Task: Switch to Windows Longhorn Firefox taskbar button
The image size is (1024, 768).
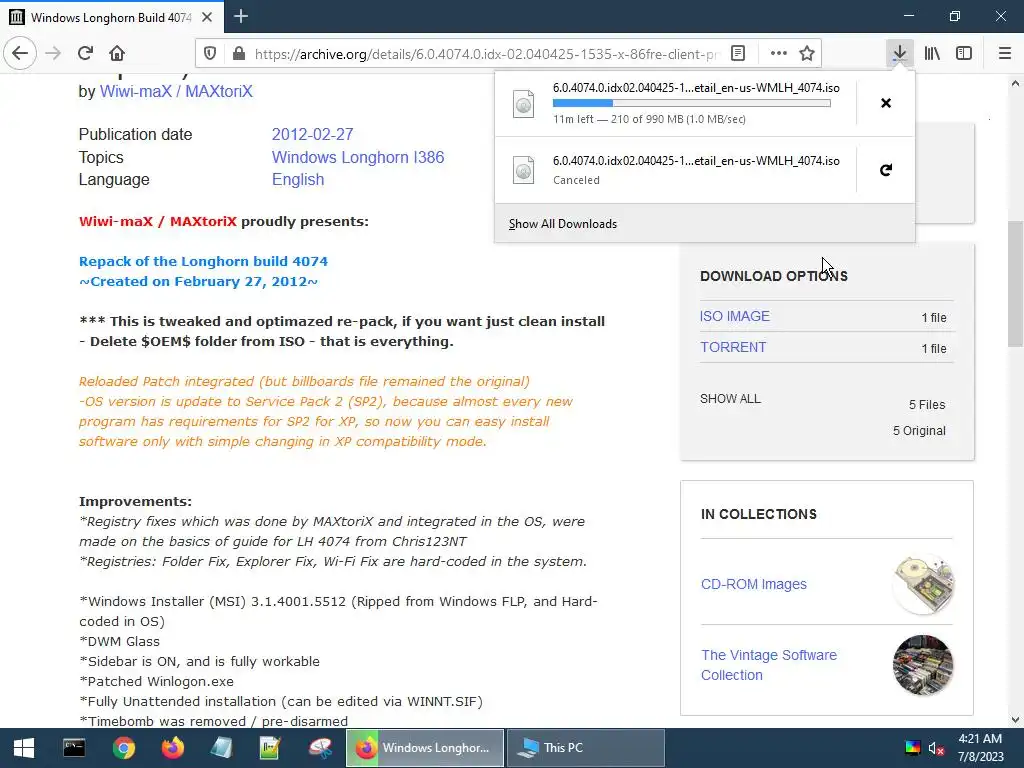Action: pyautogui.click(x=424, y=748)
